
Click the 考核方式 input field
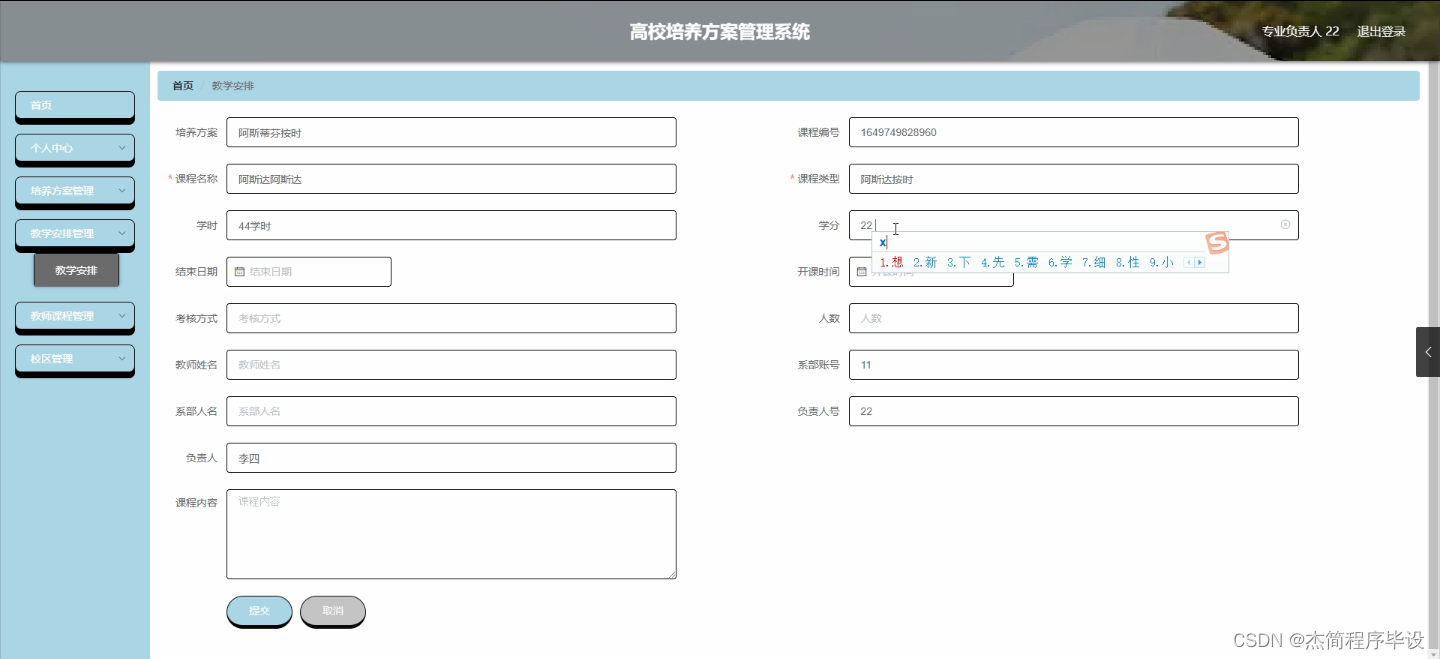tap(451, 317)
